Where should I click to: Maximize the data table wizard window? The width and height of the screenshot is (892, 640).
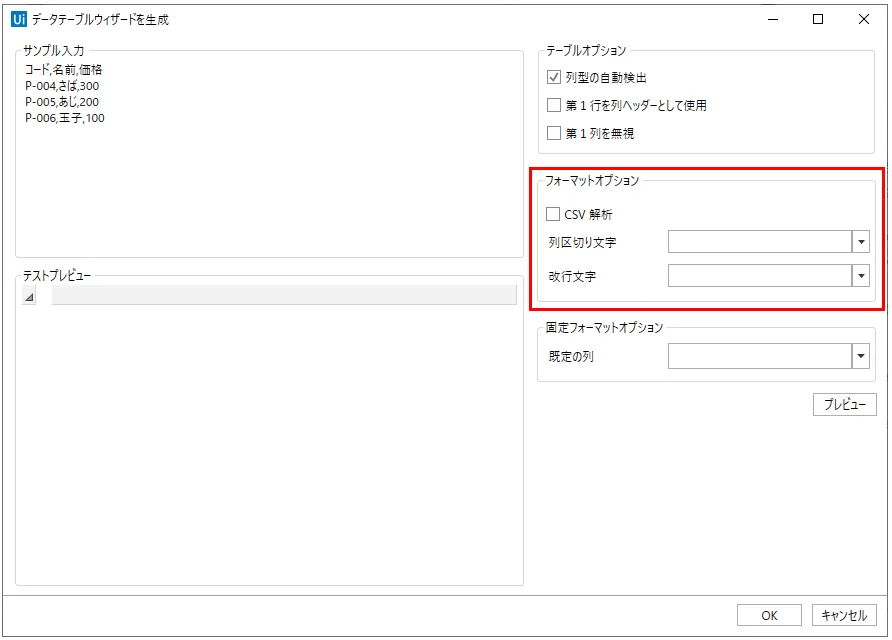(818, 19)
